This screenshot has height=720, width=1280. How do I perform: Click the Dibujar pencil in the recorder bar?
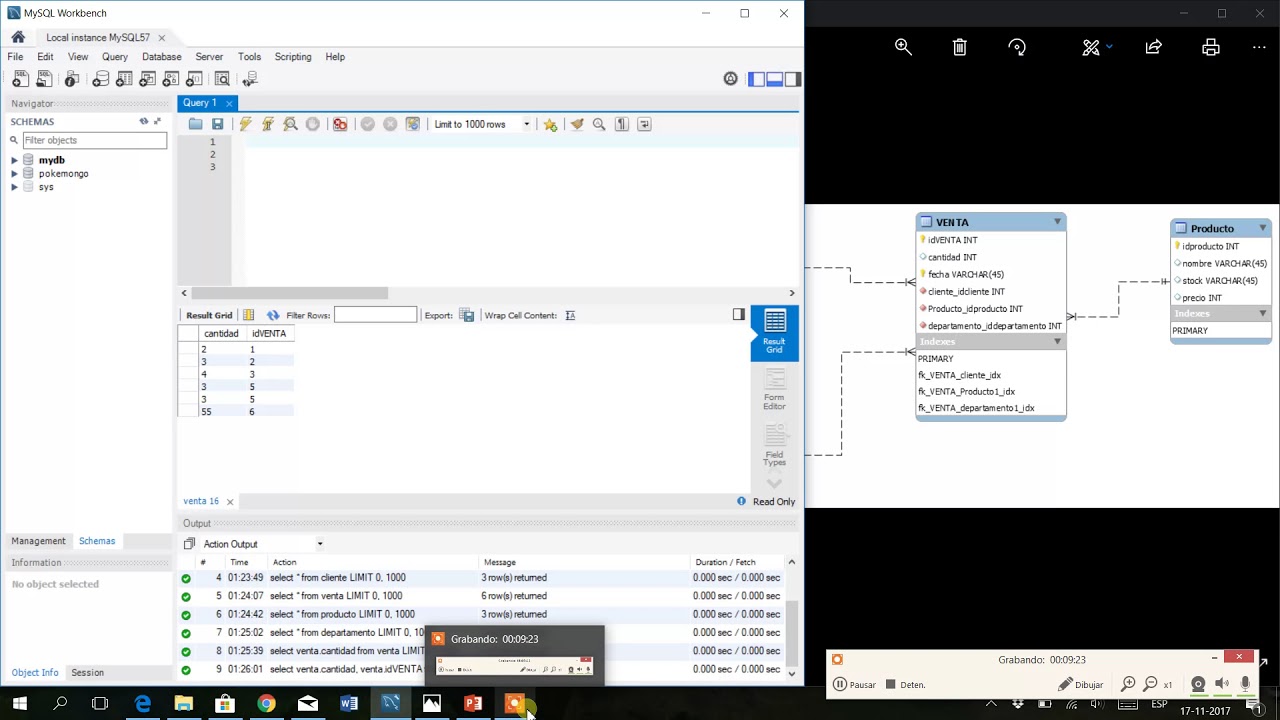tap(1081, 684)
